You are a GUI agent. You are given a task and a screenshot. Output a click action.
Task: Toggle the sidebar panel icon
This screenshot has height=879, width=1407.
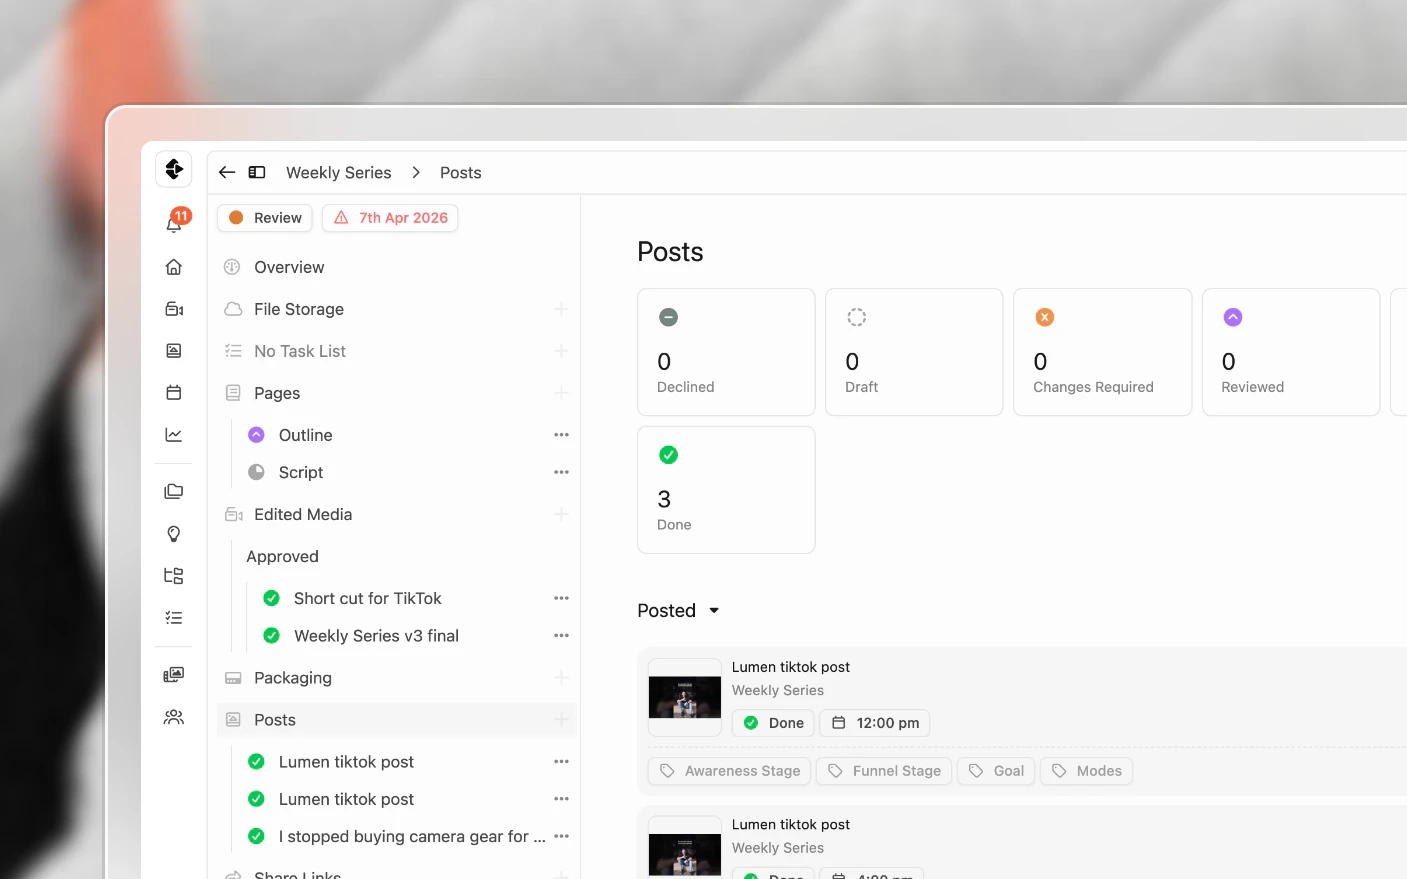[257, 172]
